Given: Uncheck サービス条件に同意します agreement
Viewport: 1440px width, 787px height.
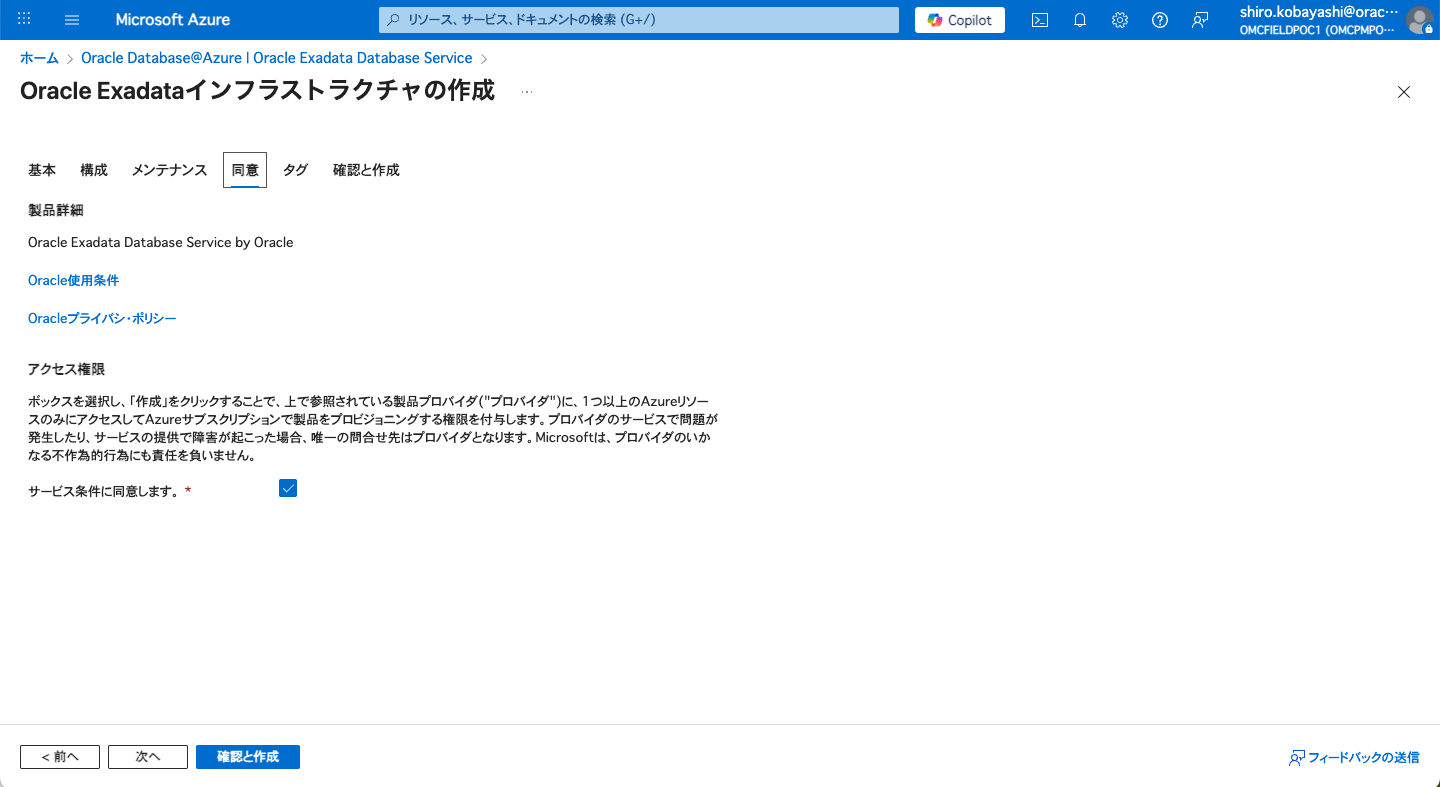Looking at the screenshot, I should point(288,488).
